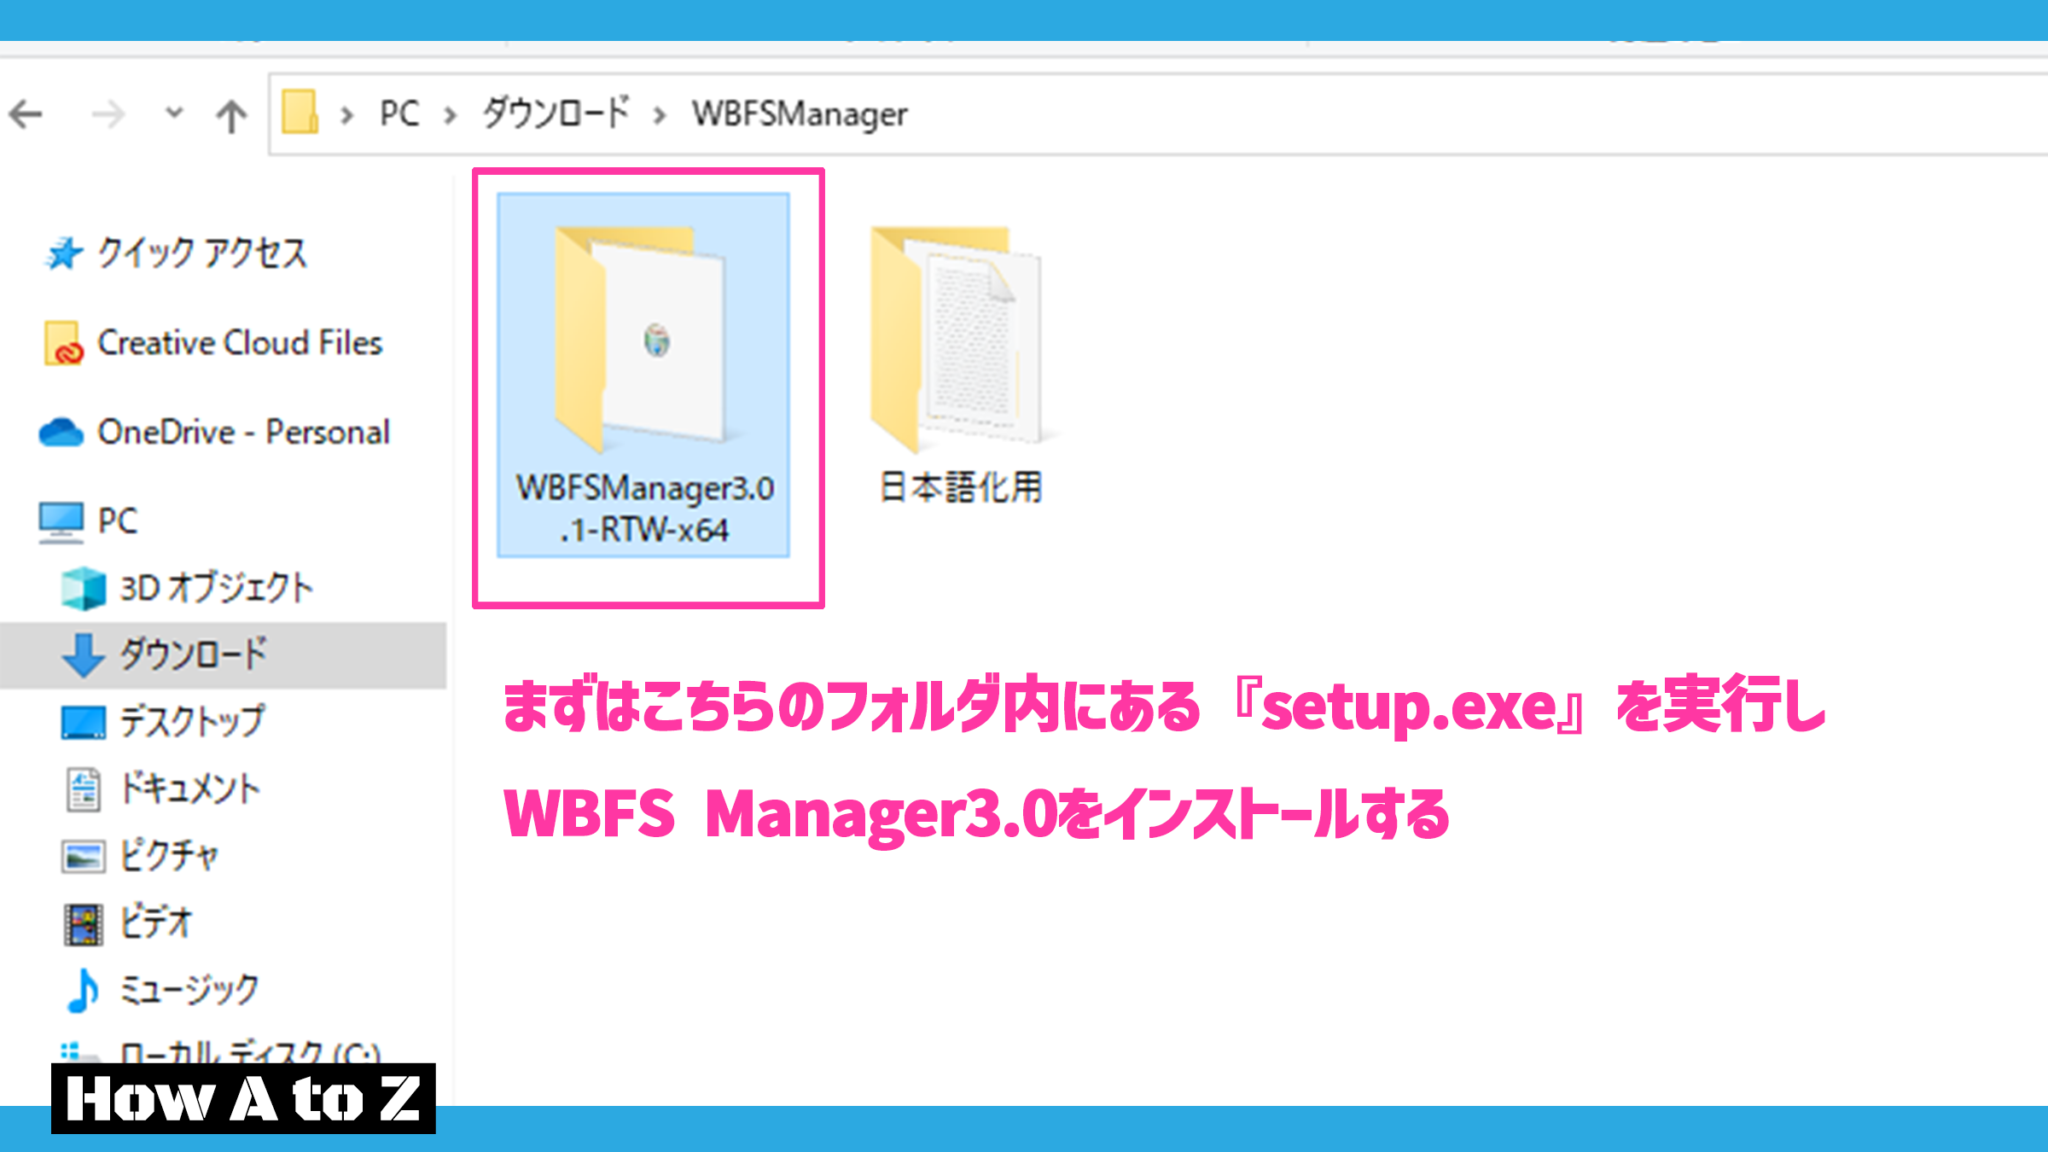Click inside the address bar field
This screenshot has width=2048, height=1152.
click(1400, 113)
